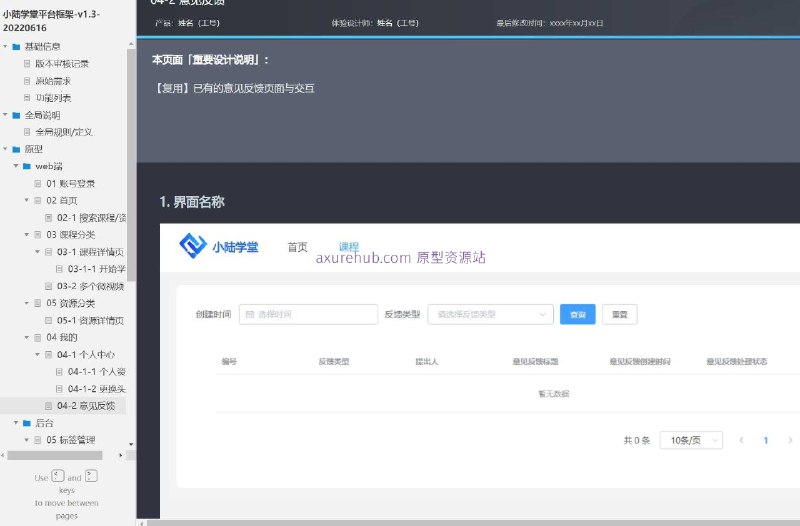Collapse the 03 课程分类 tree arrow
This screenshot has height=526, width=800.
coord(27,234)
